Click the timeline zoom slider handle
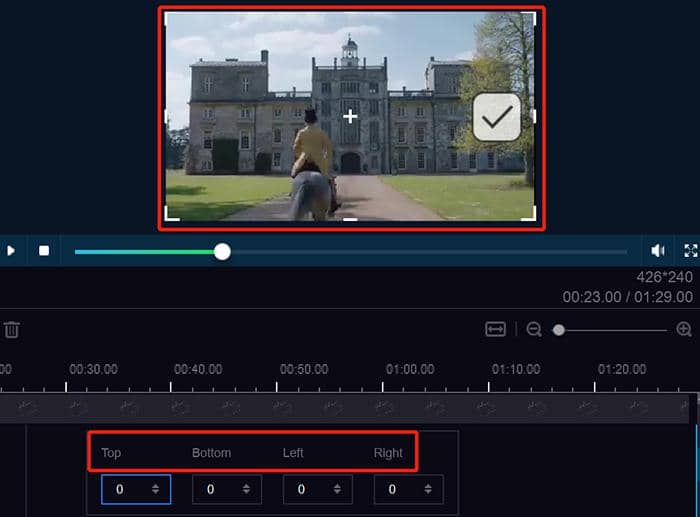The height and width of the screenshot is (517, 700). click(558, 330)
